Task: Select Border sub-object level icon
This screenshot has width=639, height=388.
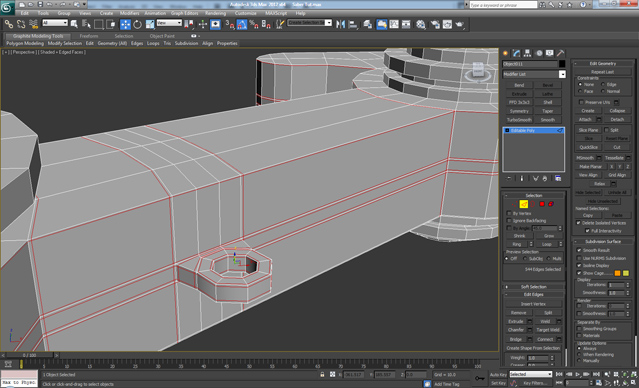Action: pos(533,204)
